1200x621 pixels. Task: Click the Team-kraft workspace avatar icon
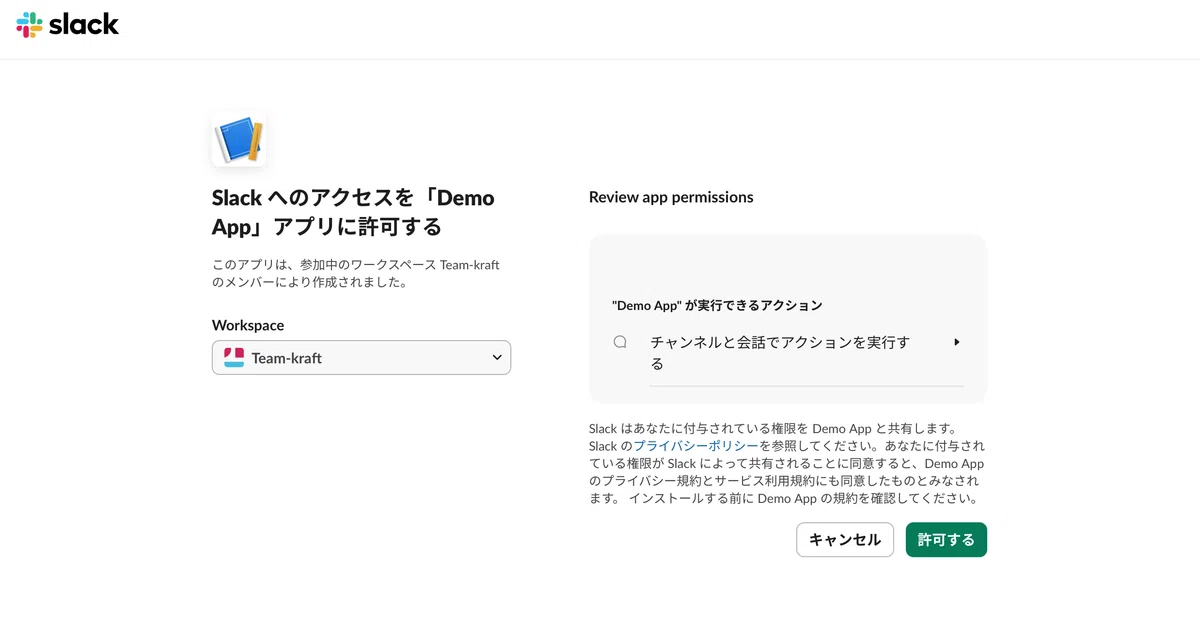point(234,358)
